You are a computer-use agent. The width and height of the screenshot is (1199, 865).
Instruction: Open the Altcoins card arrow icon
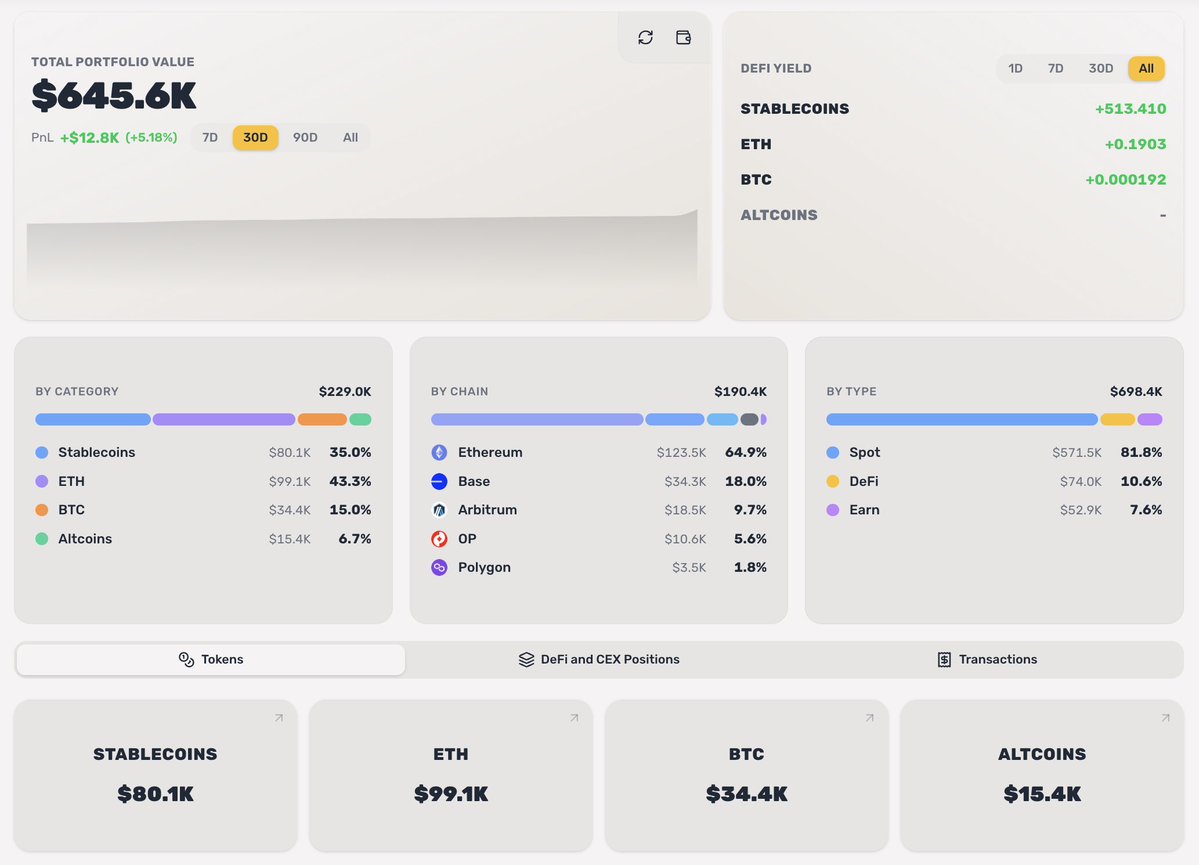click(x=1165, y=717)
